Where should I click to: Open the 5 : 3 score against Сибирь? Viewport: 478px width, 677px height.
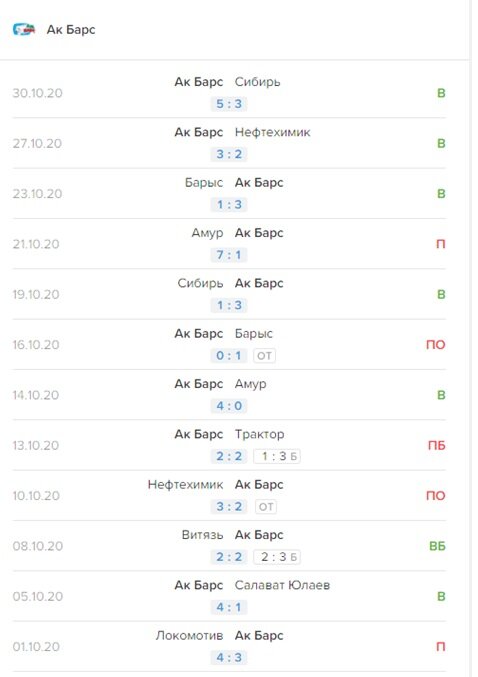(229, 104)
